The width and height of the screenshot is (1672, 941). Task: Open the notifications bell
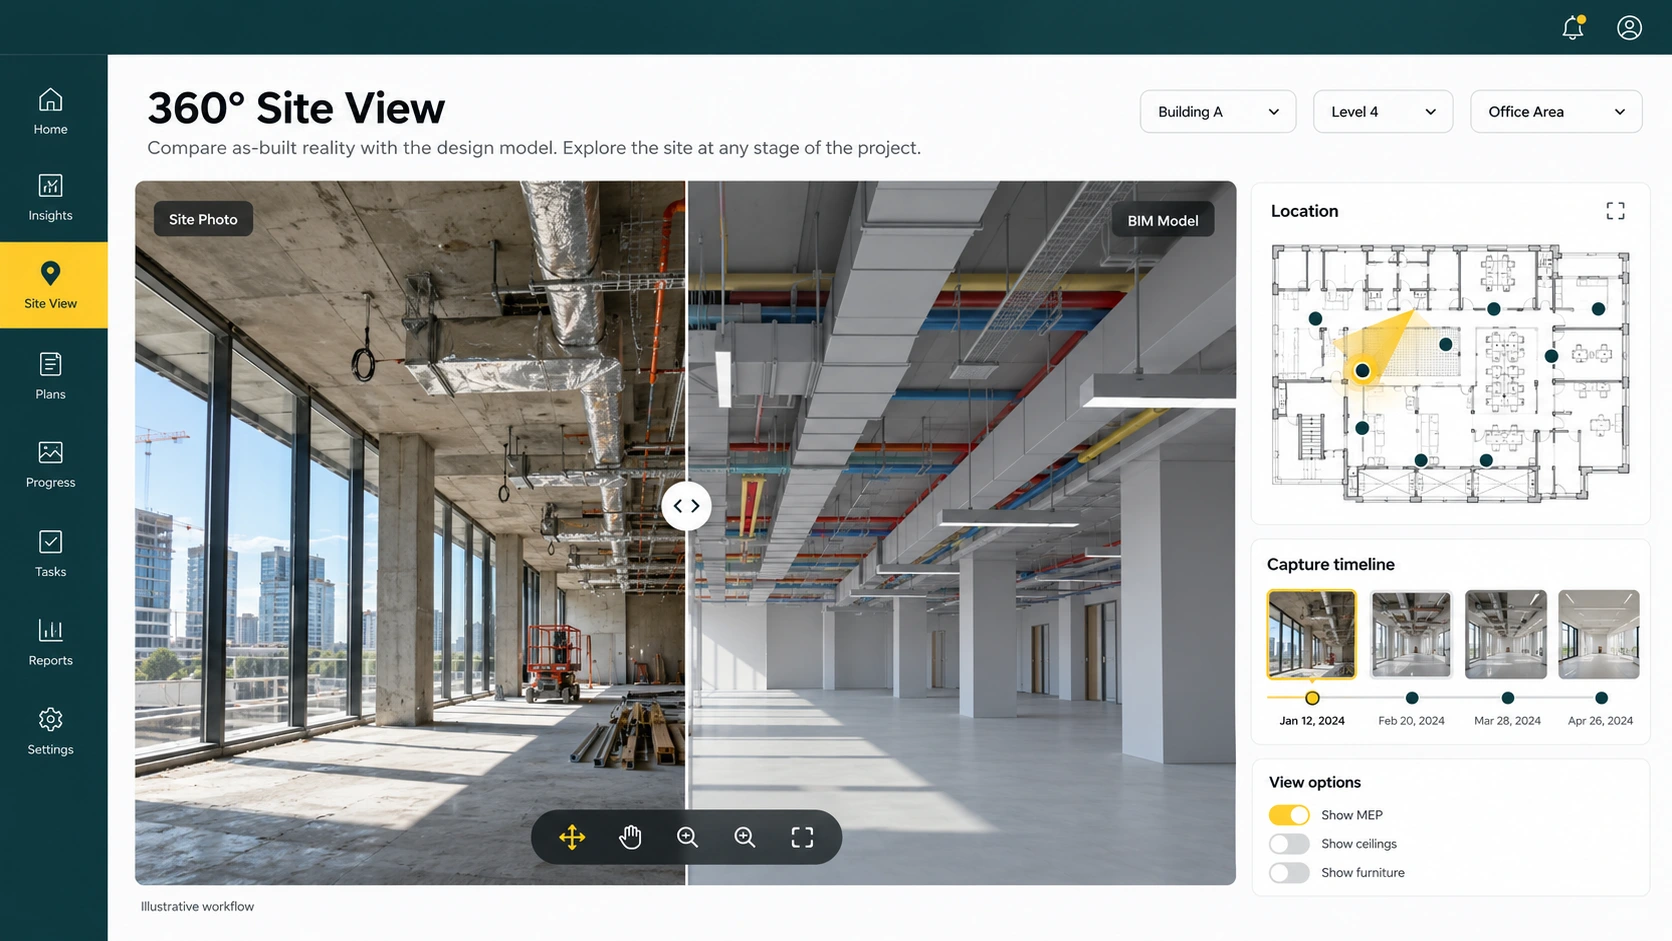1573,27
